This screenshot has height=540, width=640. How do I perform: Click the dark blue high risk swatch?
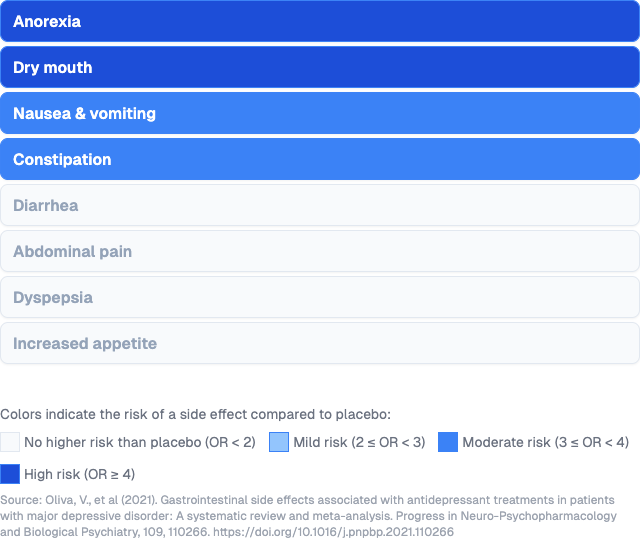tap(10, 474)
